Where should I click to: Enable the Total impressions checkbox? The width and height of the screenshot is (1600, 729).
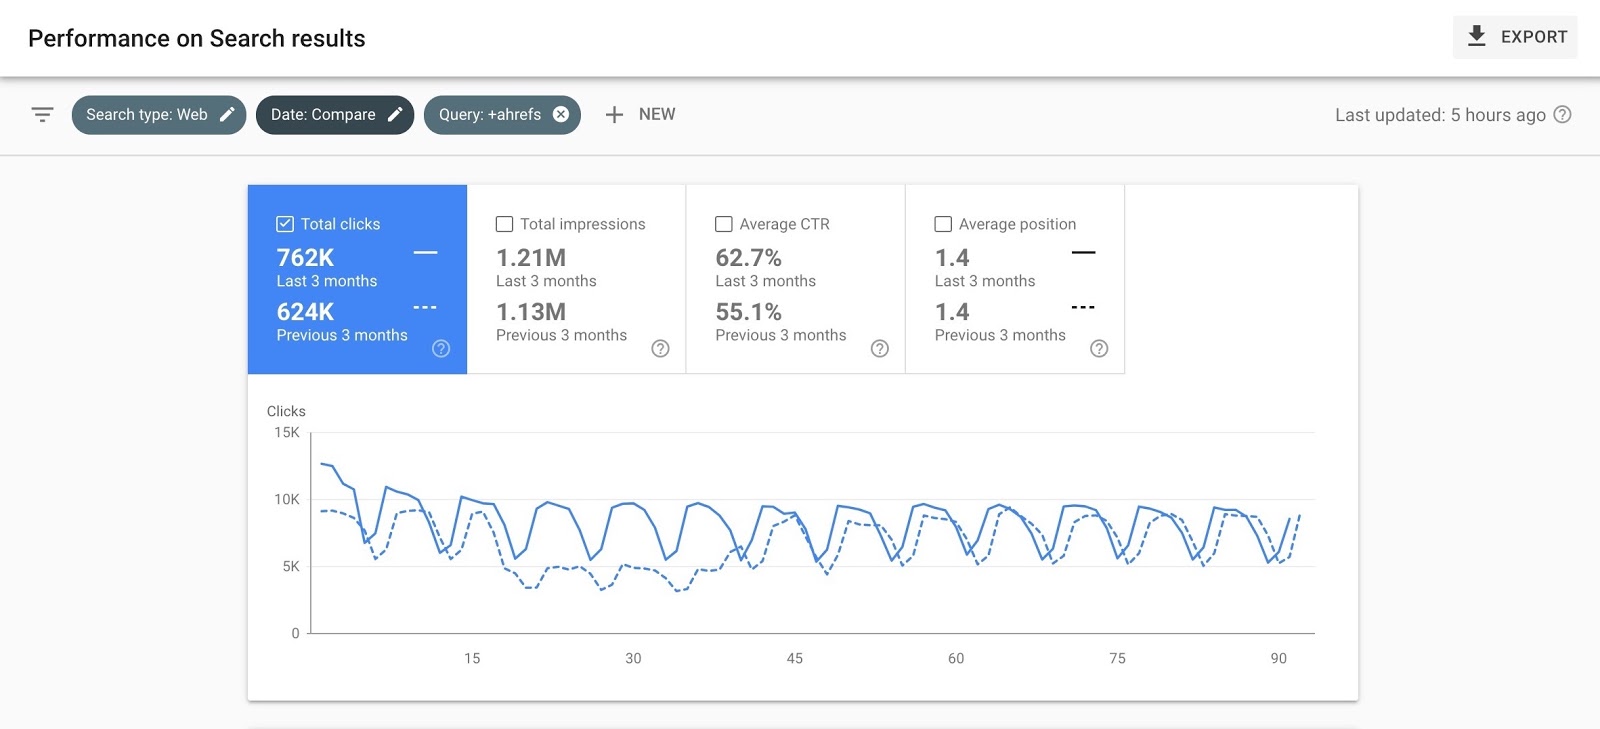[505, 224]
